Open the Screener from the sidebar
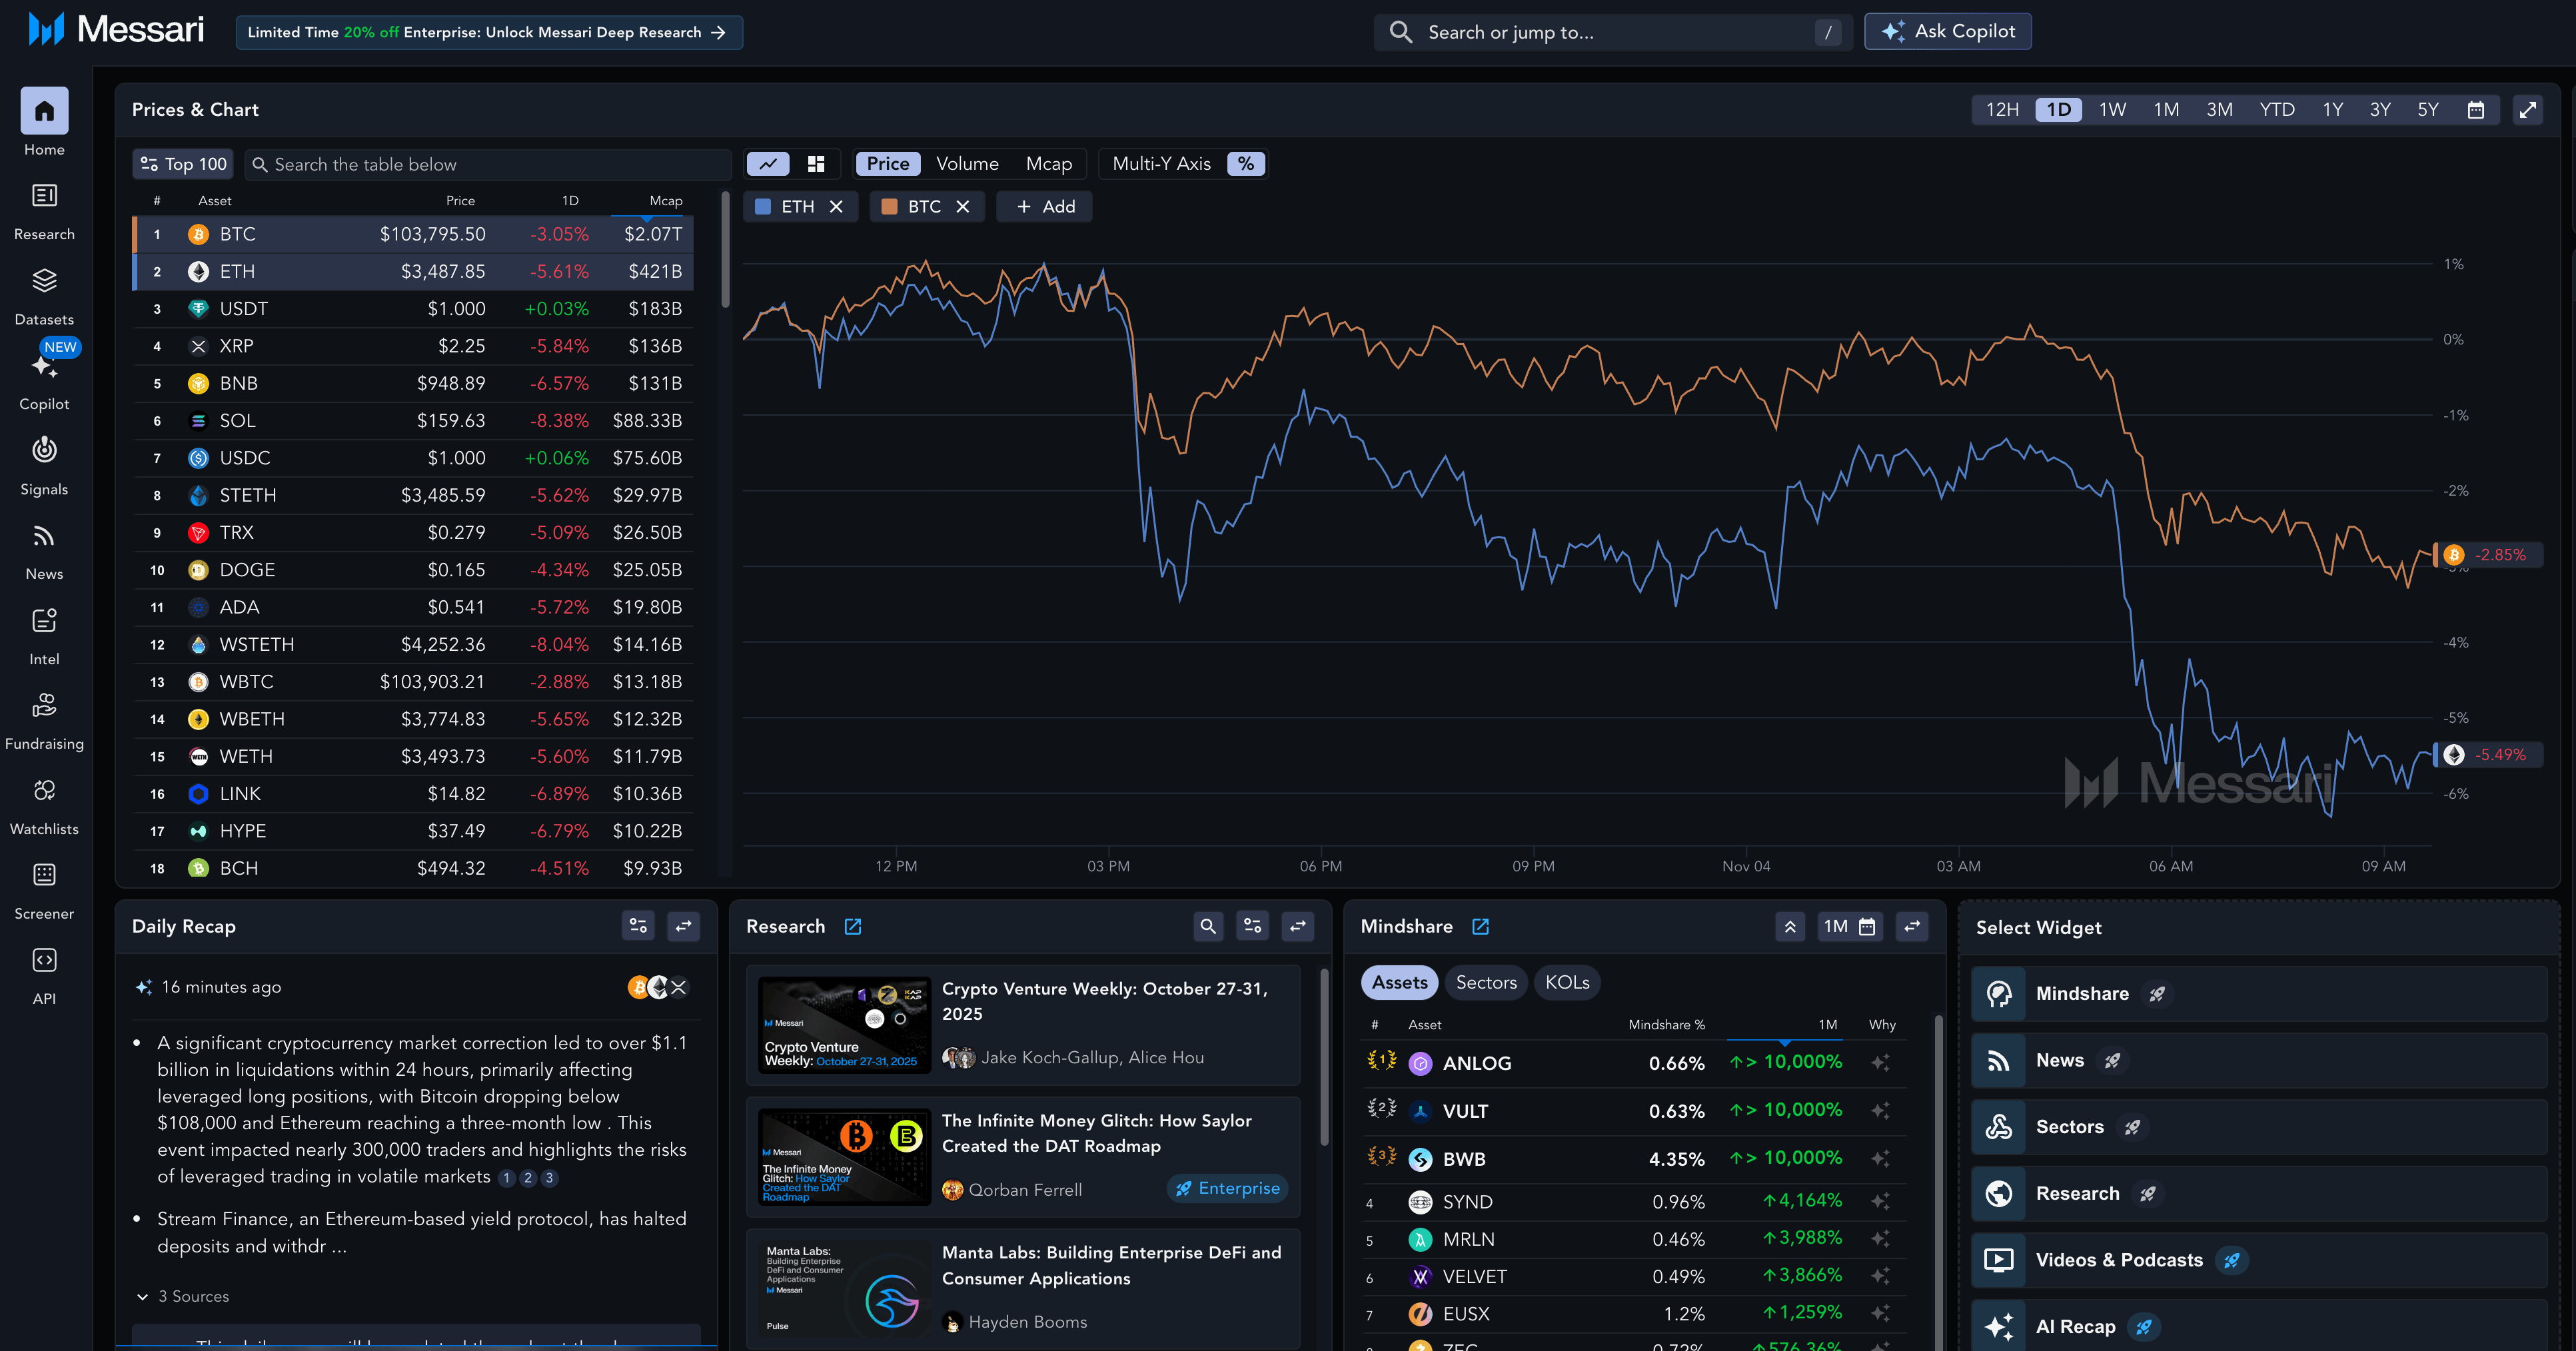 pos(44,885)
